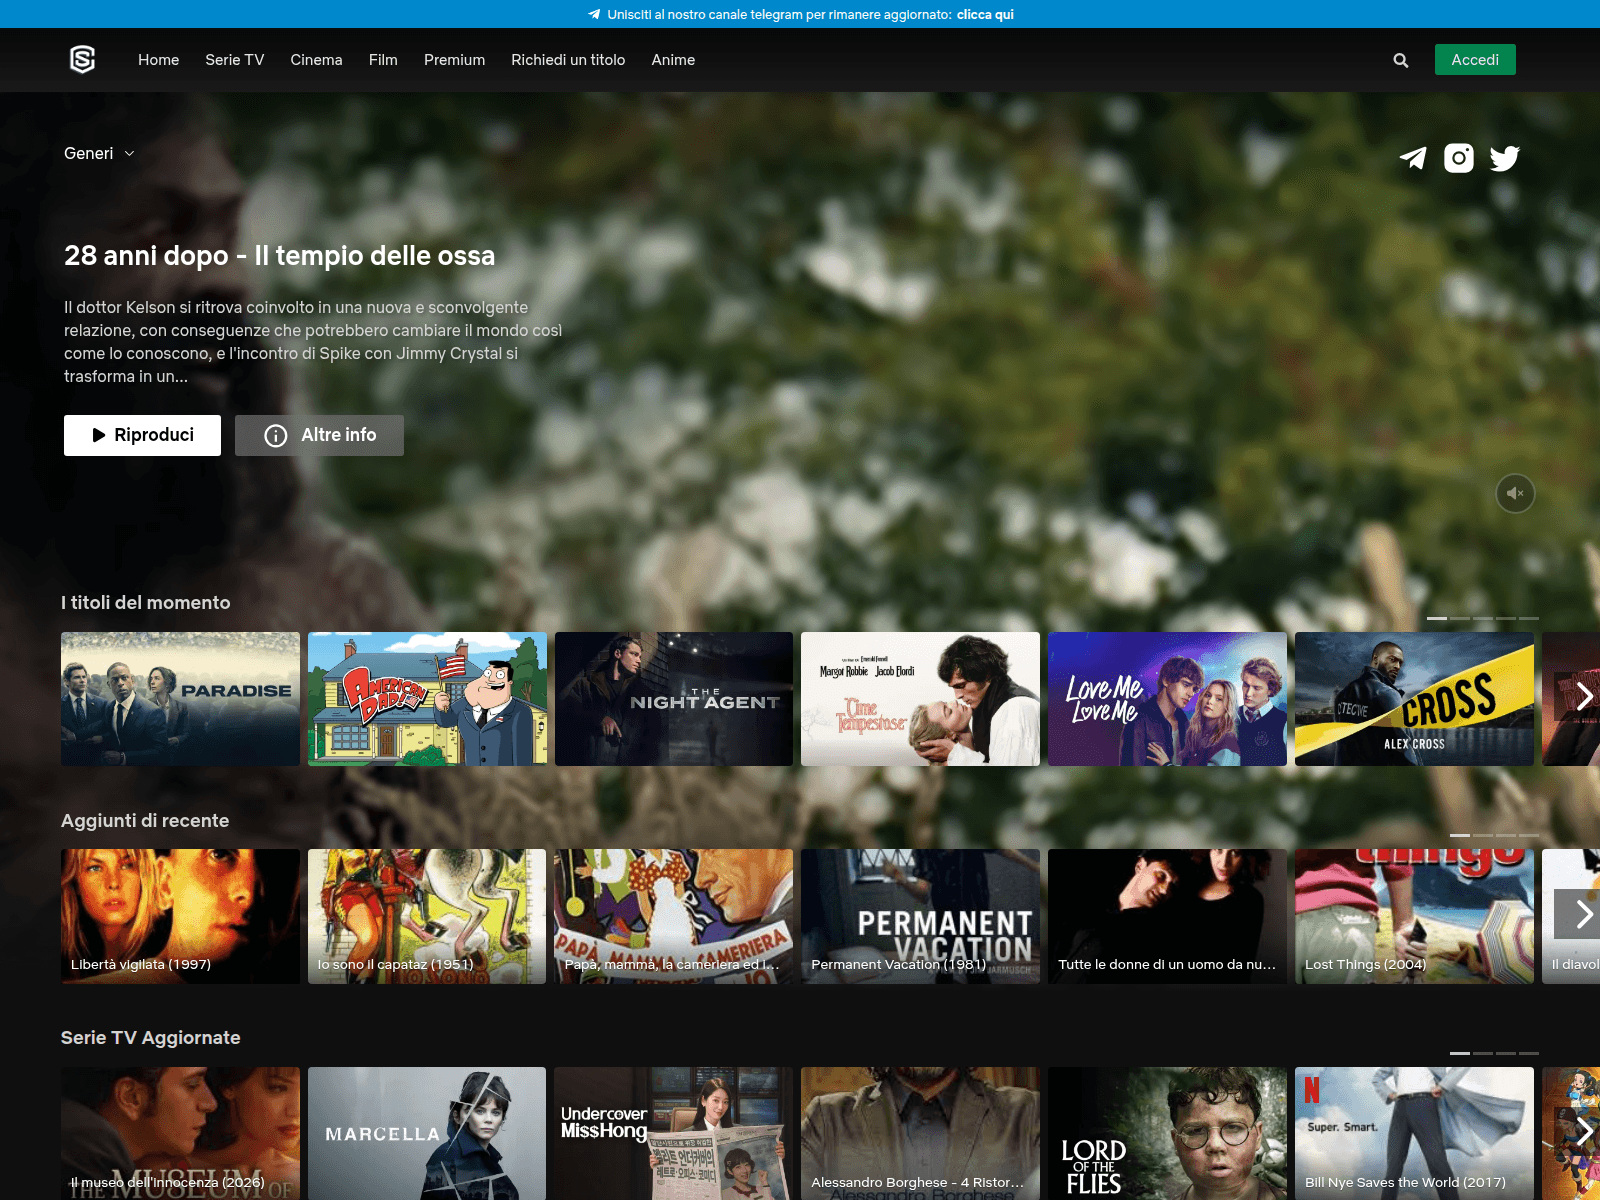
Task: Select second page indicator of trending carousel
Action: coord(1460,618)
